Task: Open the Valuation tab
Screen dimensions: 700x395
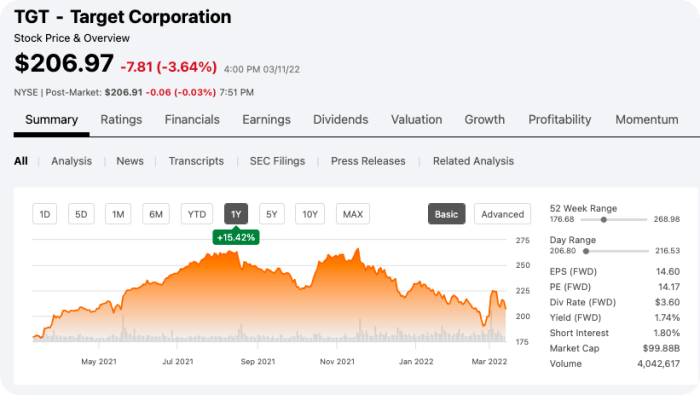Action: tap(417, 120)
